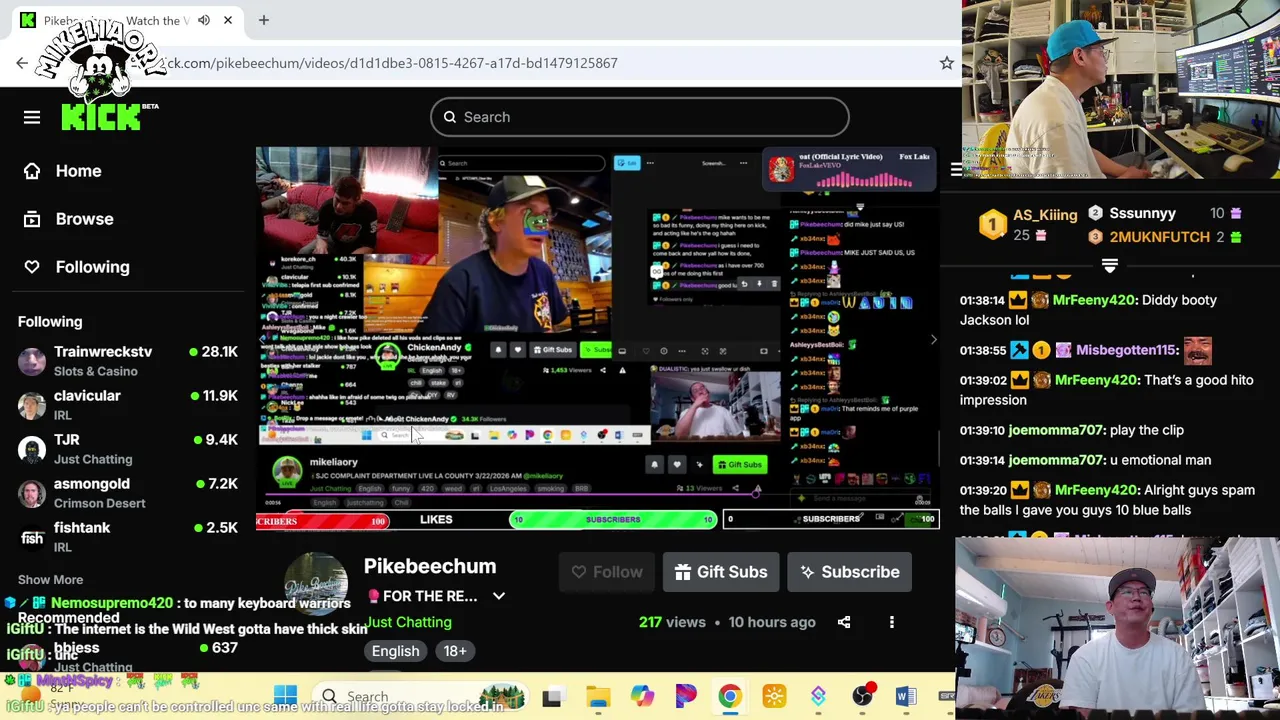Click the '10 hours ago' text
Image resolution: width=1280 pixels, height=720 pixels.
pos(772,622)
